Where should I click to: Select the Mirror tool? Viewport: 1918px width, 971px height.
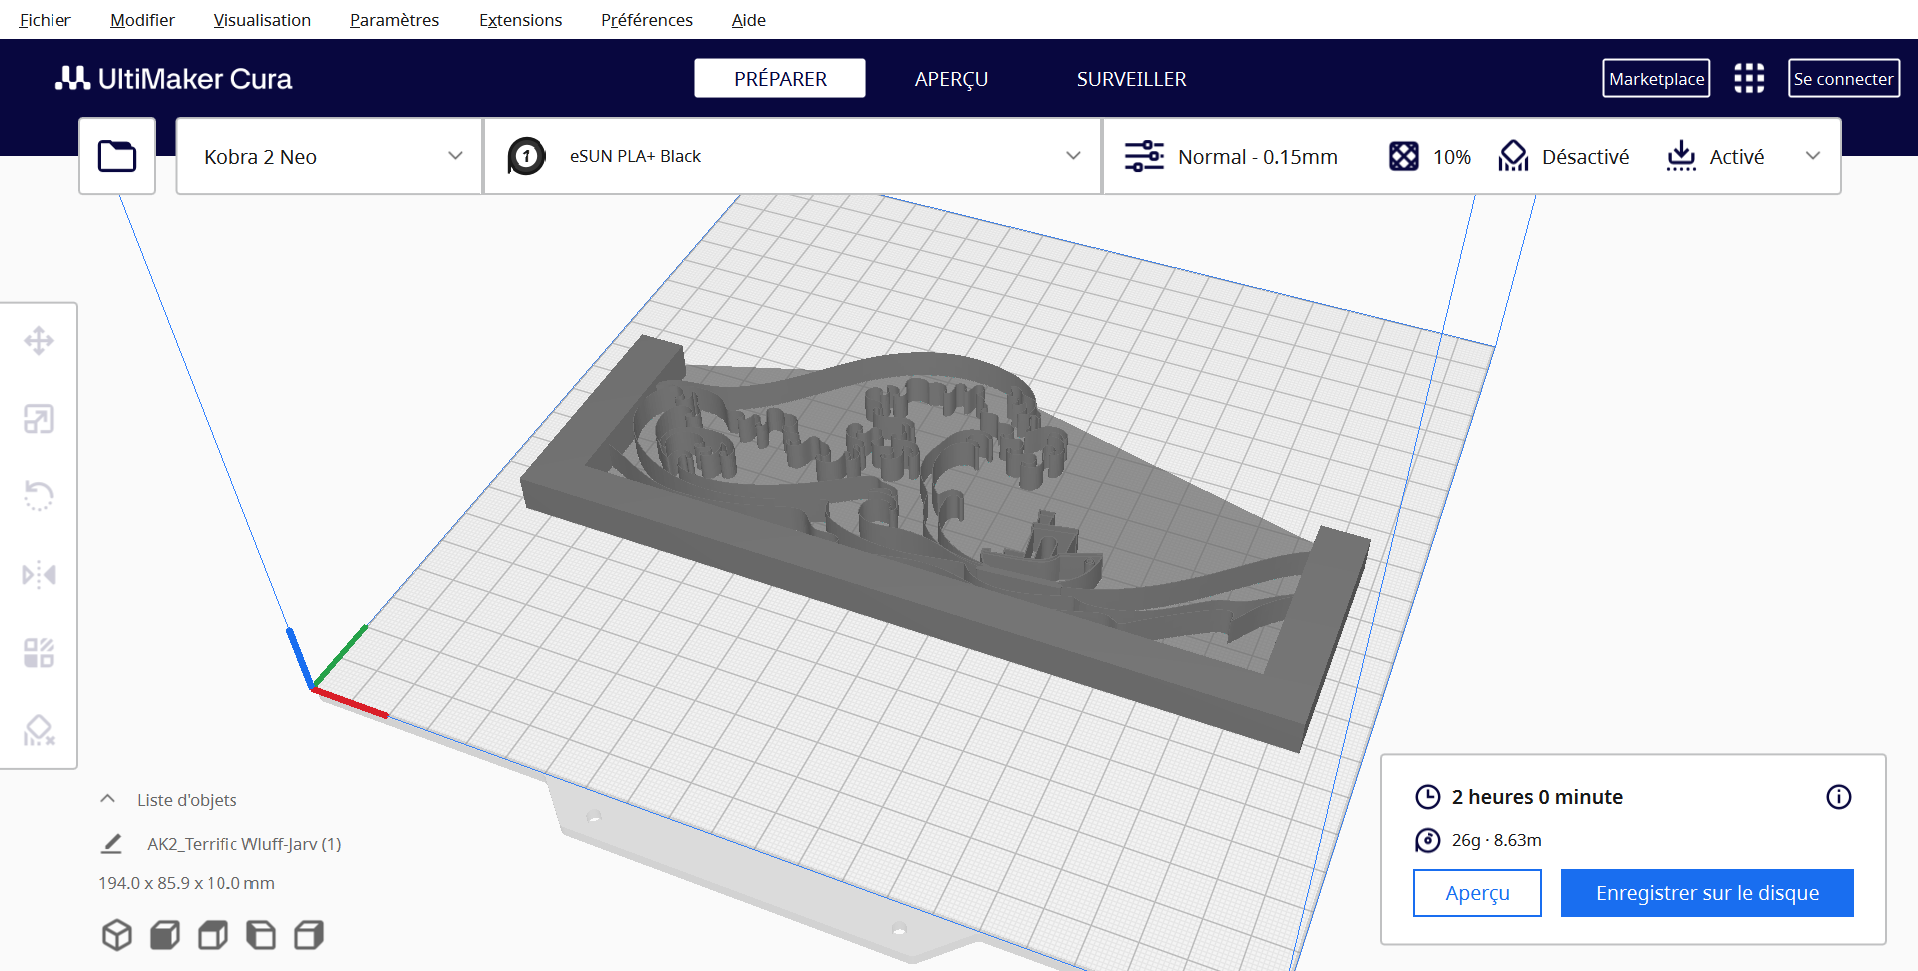tap(39, 574)
